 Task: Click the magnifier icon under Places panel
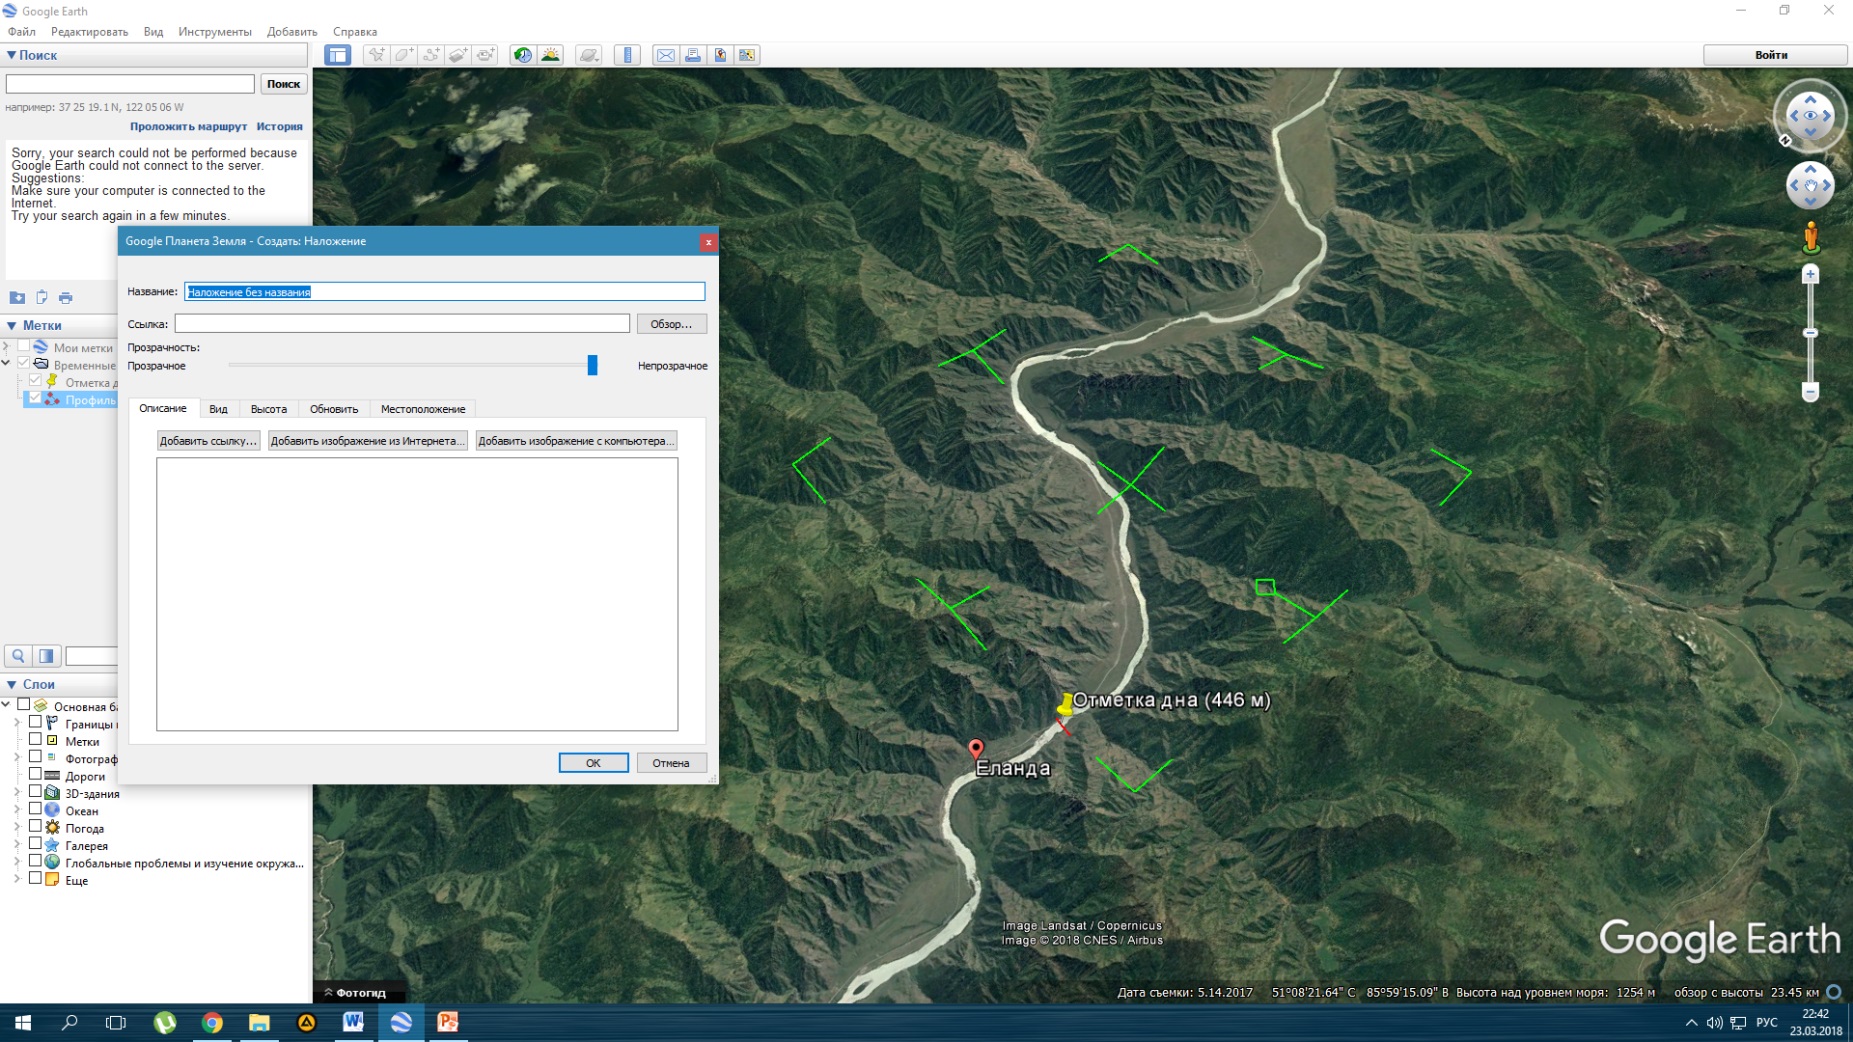tap(18, 656)
